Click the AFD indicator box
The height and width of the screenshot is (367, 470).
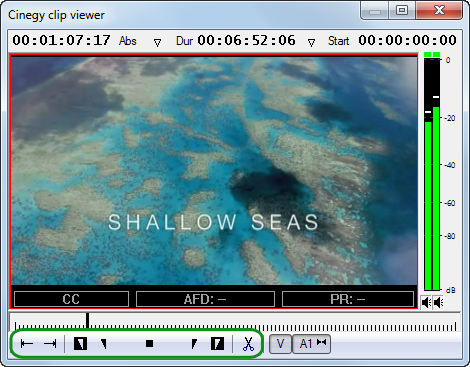pos(205,299)
